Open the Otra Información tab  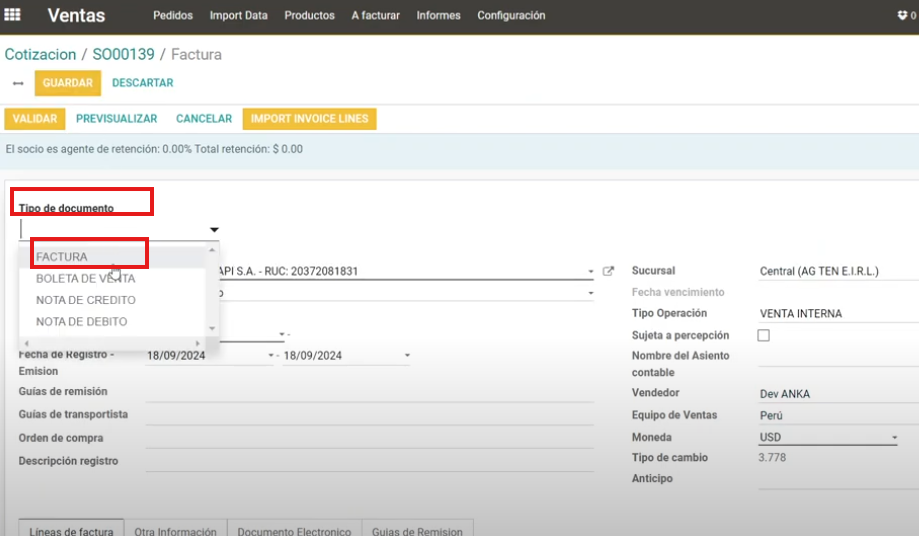[x=176, y=527]
